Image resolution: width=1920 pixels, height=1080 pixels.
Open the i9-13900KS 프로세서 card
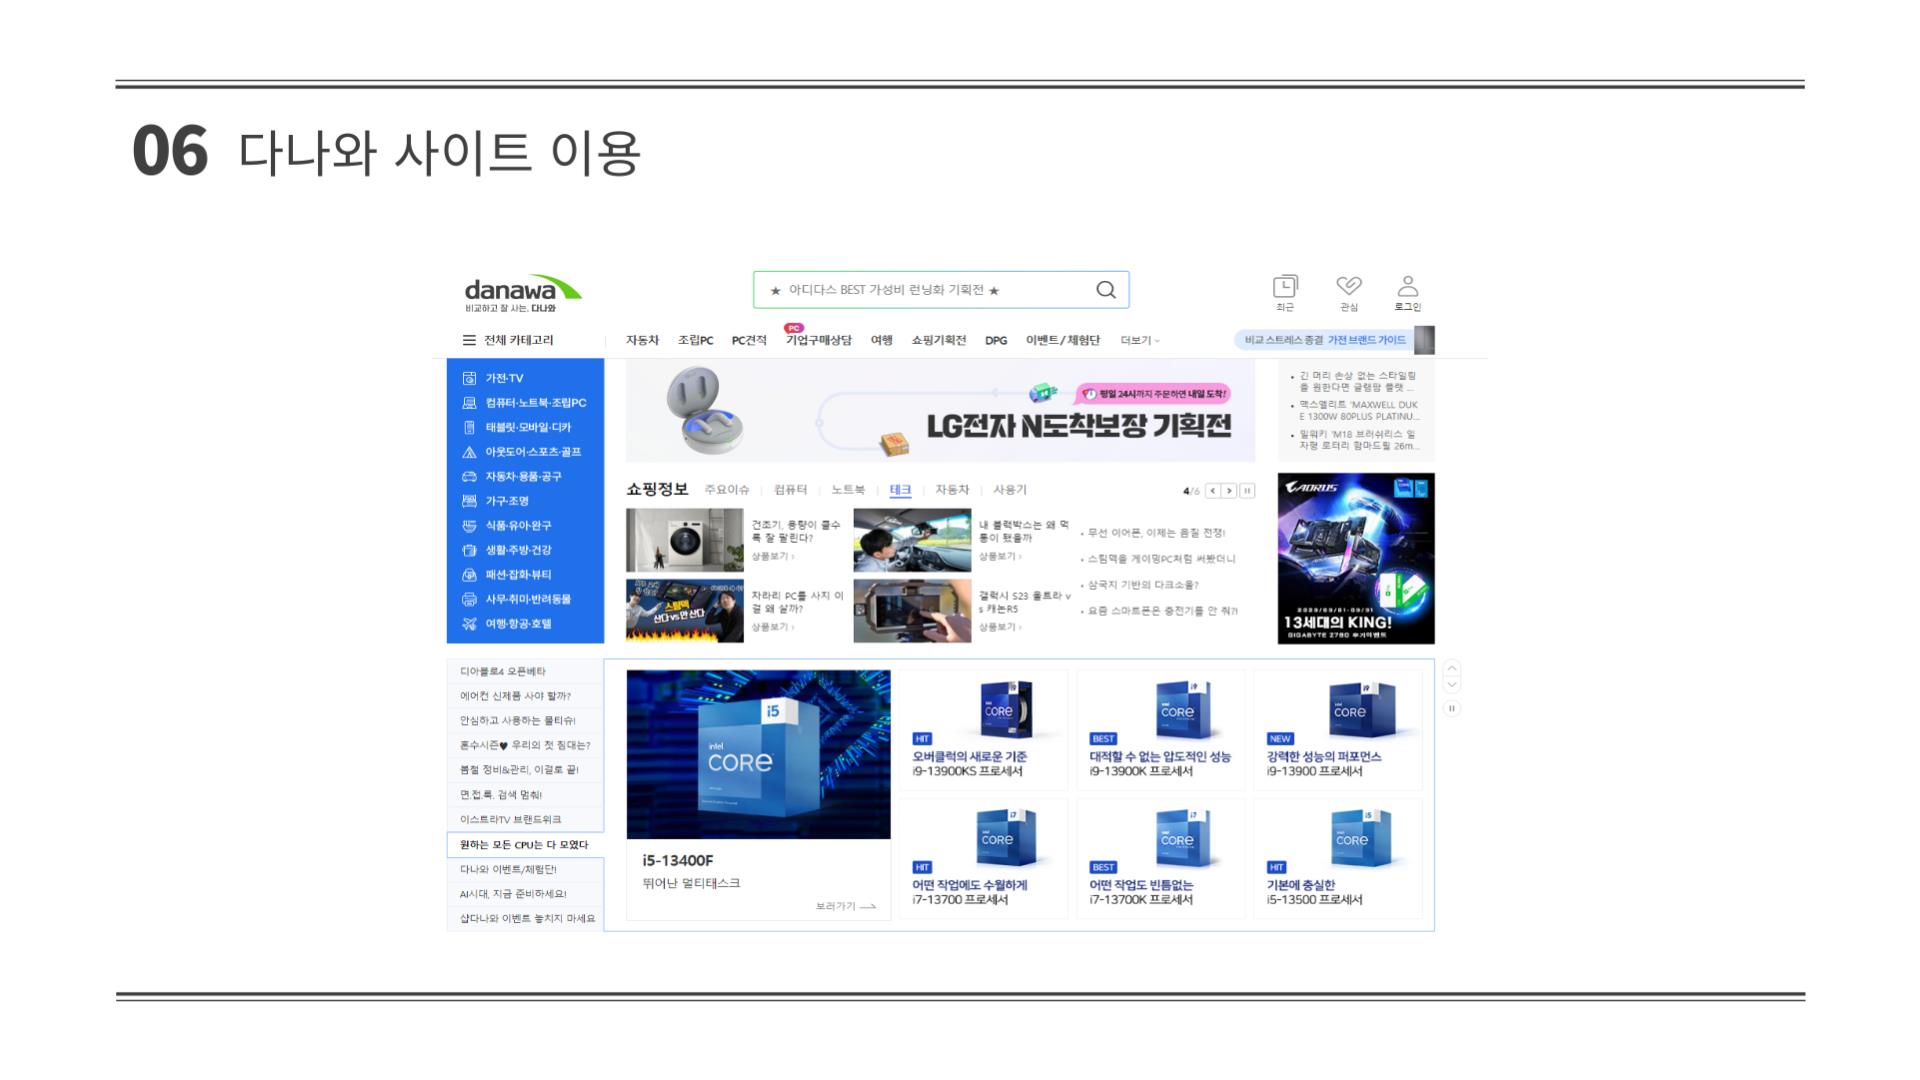pyautogui.click(x=983, y=730)
